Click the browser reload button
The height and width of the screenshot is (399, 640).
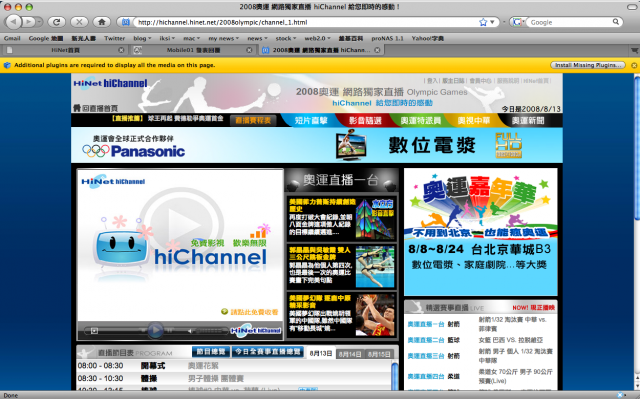[x=56, y=22]
